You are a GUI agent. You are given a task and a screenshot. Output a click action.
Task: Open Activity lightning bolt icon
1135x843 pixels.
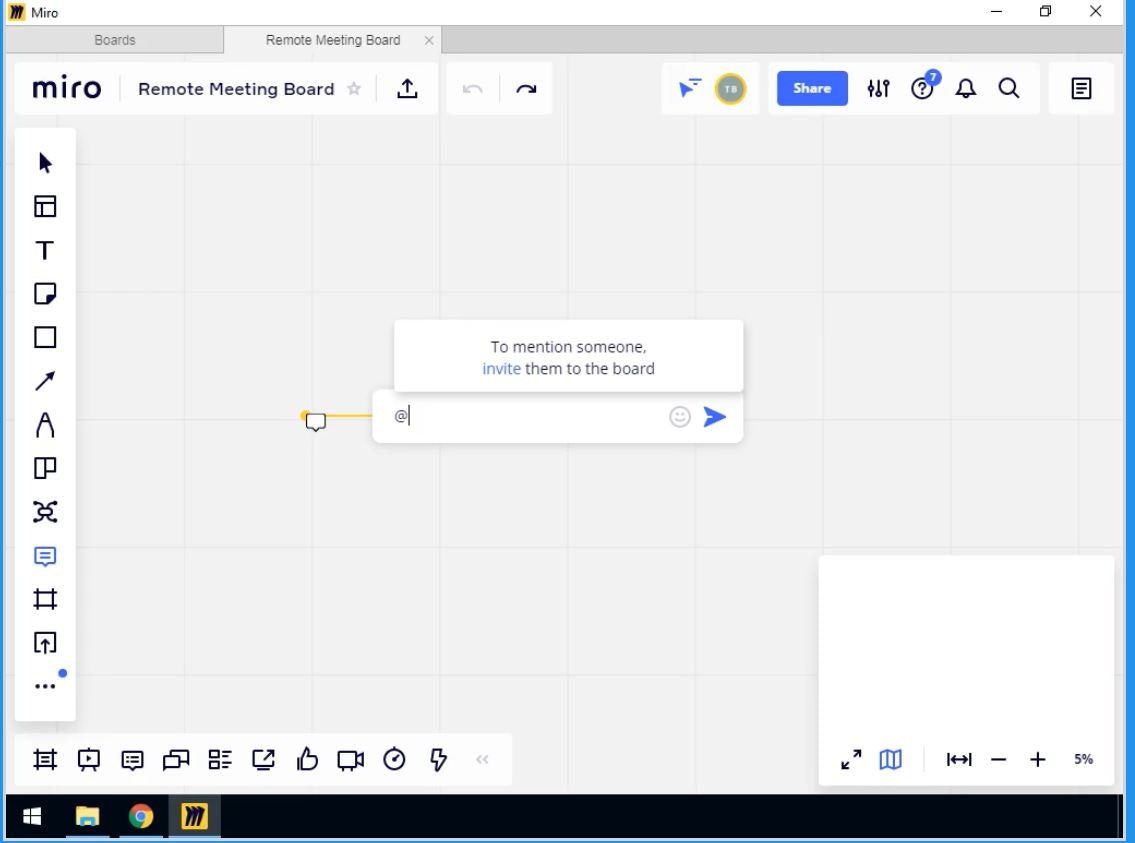(x=438, y=760)
